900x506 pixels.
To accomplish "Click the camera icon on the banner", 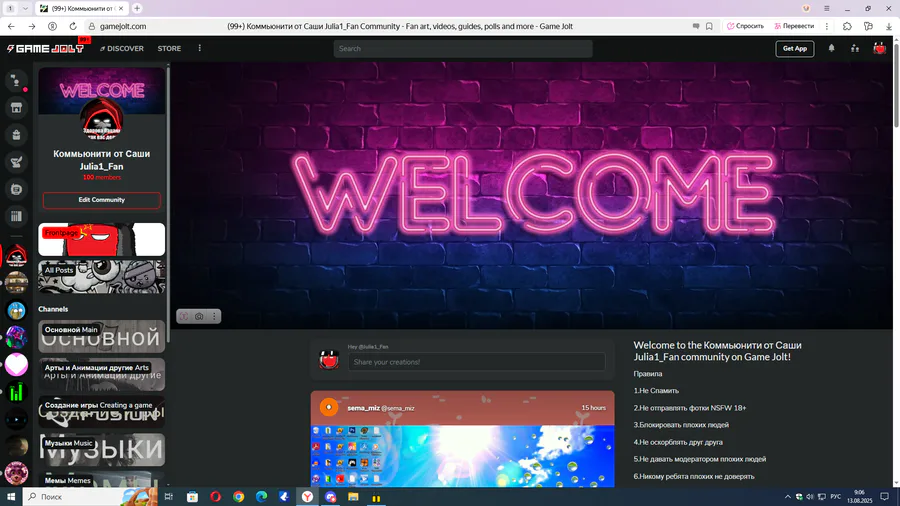I will click(199, 317).
